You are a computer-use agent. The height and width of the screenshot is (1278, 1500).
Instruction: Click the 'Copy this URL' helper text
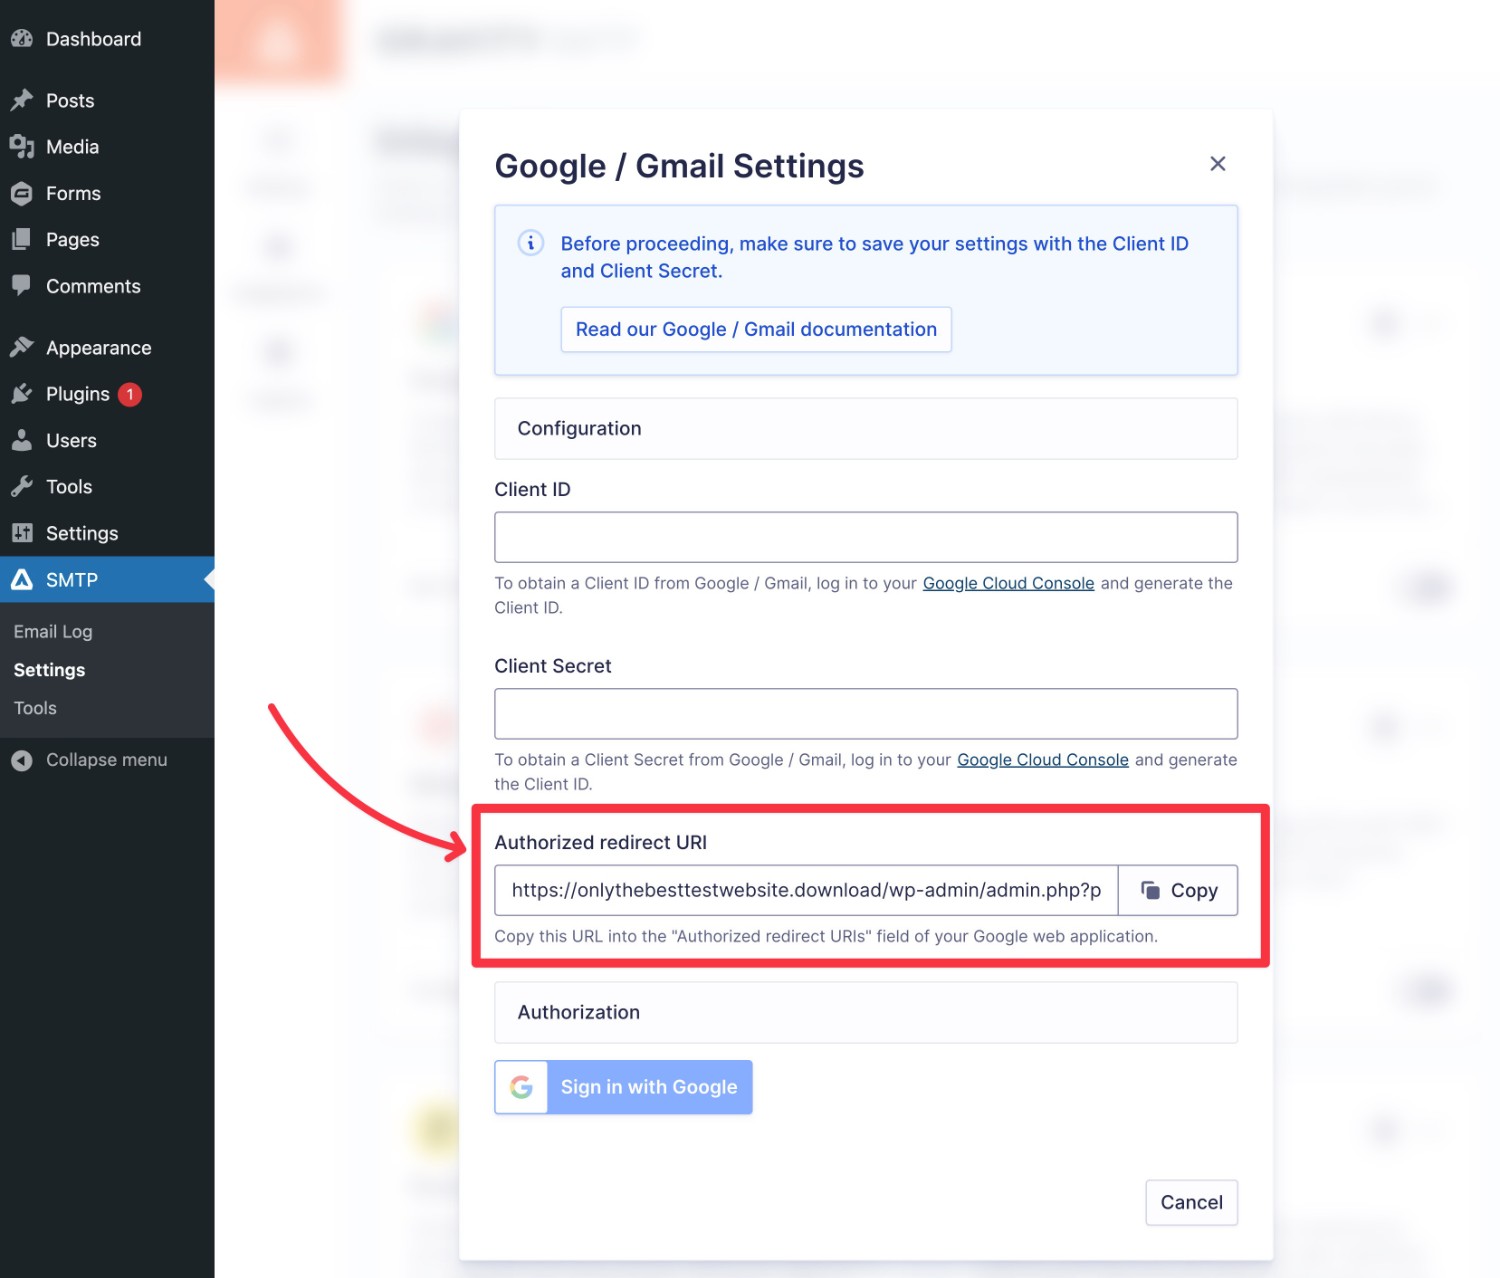pyautogui.click(x=826, y=936)
